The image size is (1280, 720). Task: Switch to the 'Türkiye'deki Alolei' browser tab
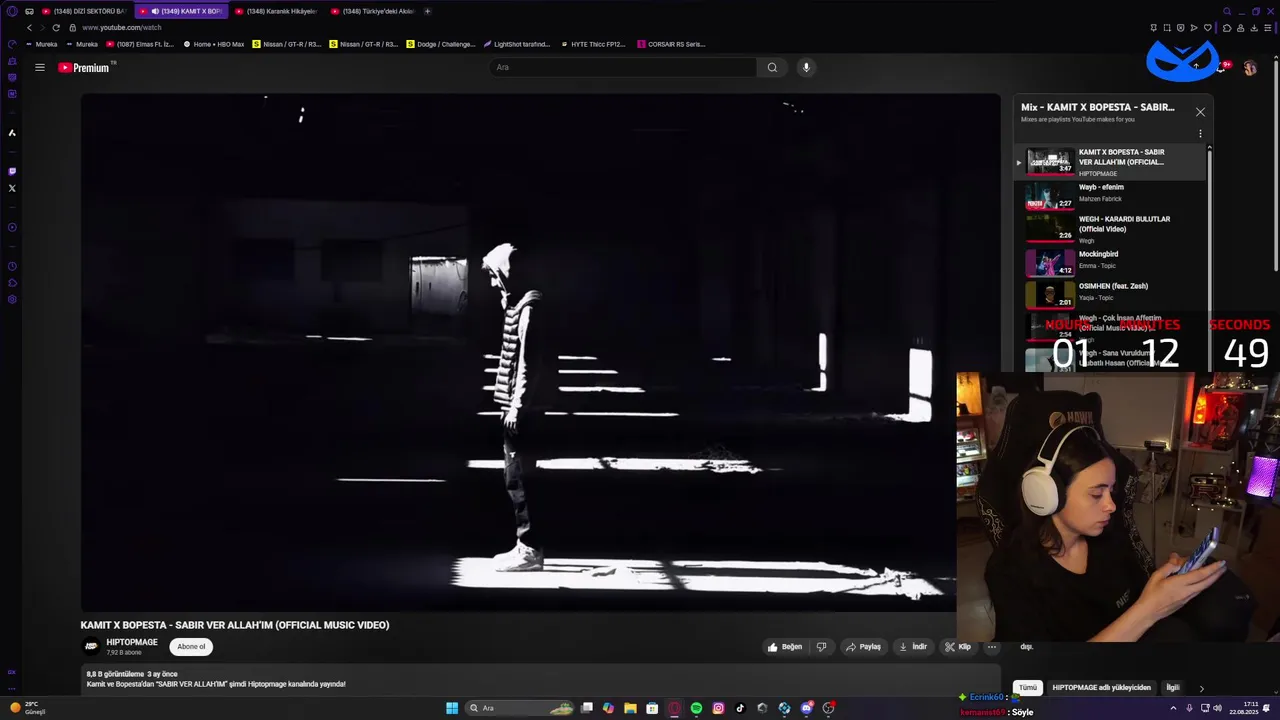click(x=372, y=11)
